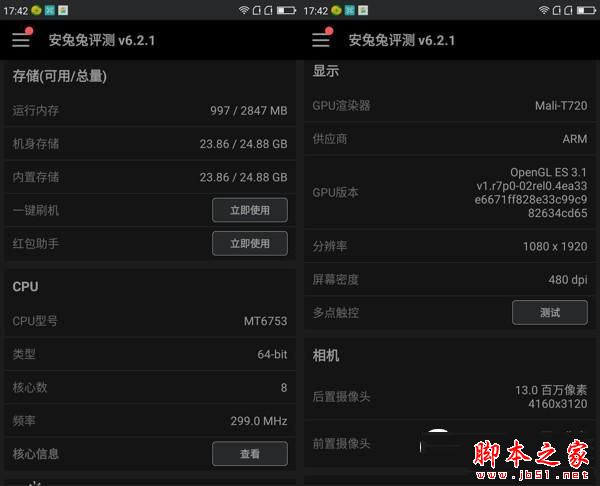The width and height of the screenshot is (600, 486).
Task: Select the 机身存储 row
Action: pyautogui.click(x=150, y=144)
